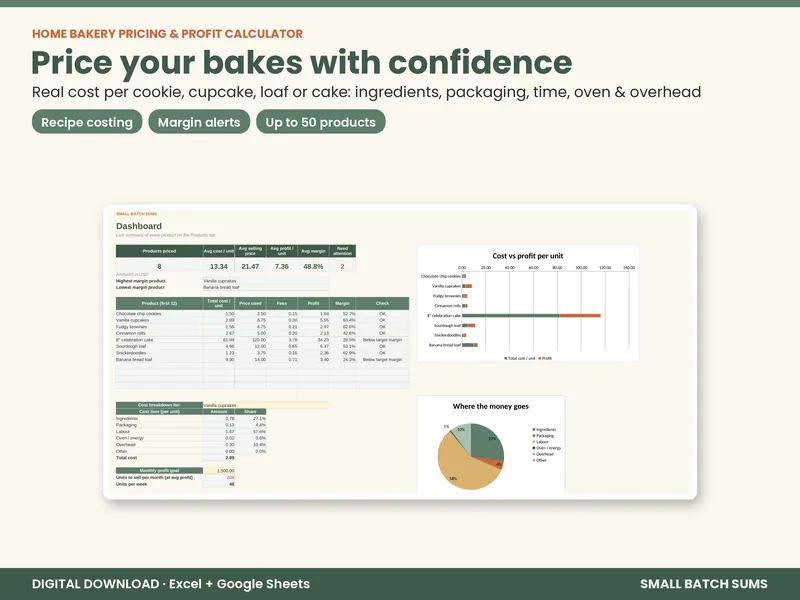This screenshot has height=600, width=800.
Task: Select the Labour share 57.6% cell
Action: 251,432
